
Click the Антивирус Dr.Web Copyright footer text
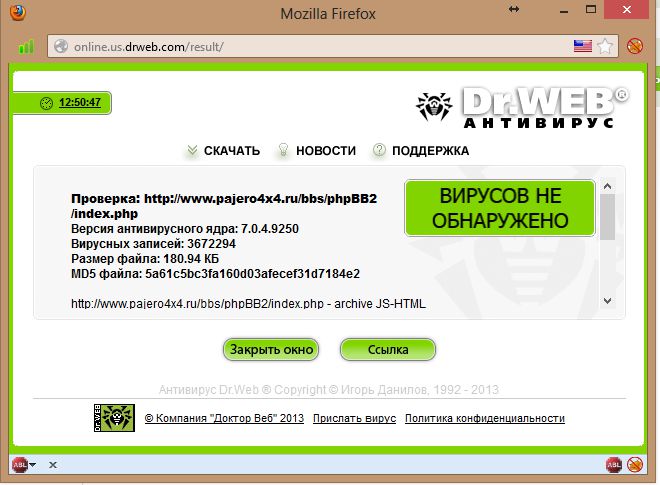[x=329, y=389]
